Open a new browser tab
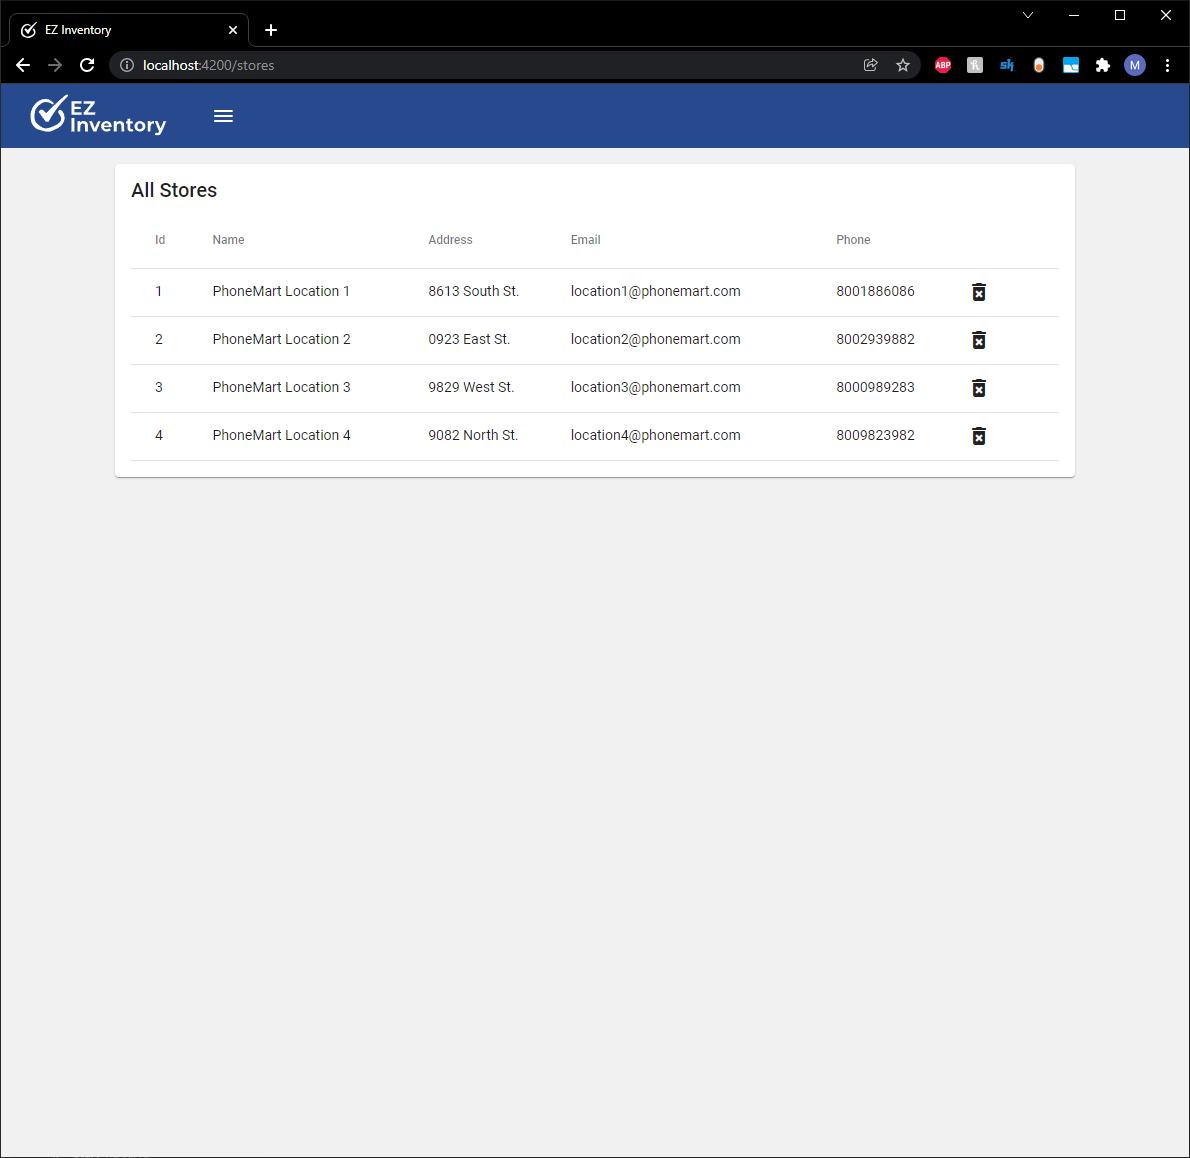 270,30
